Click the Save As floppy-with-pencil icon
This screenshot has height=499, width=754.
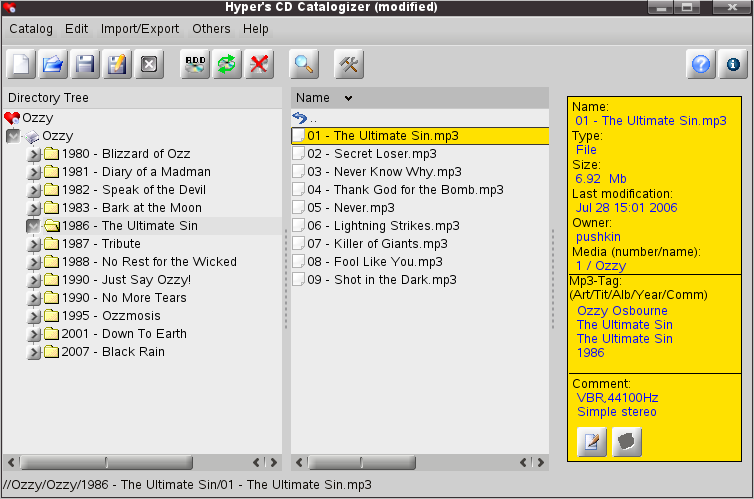(x=117, y=64)
